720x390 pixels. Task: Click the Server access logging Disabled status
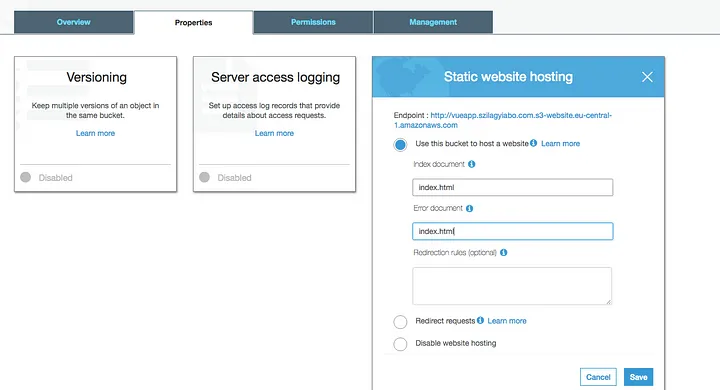point(225,178)
